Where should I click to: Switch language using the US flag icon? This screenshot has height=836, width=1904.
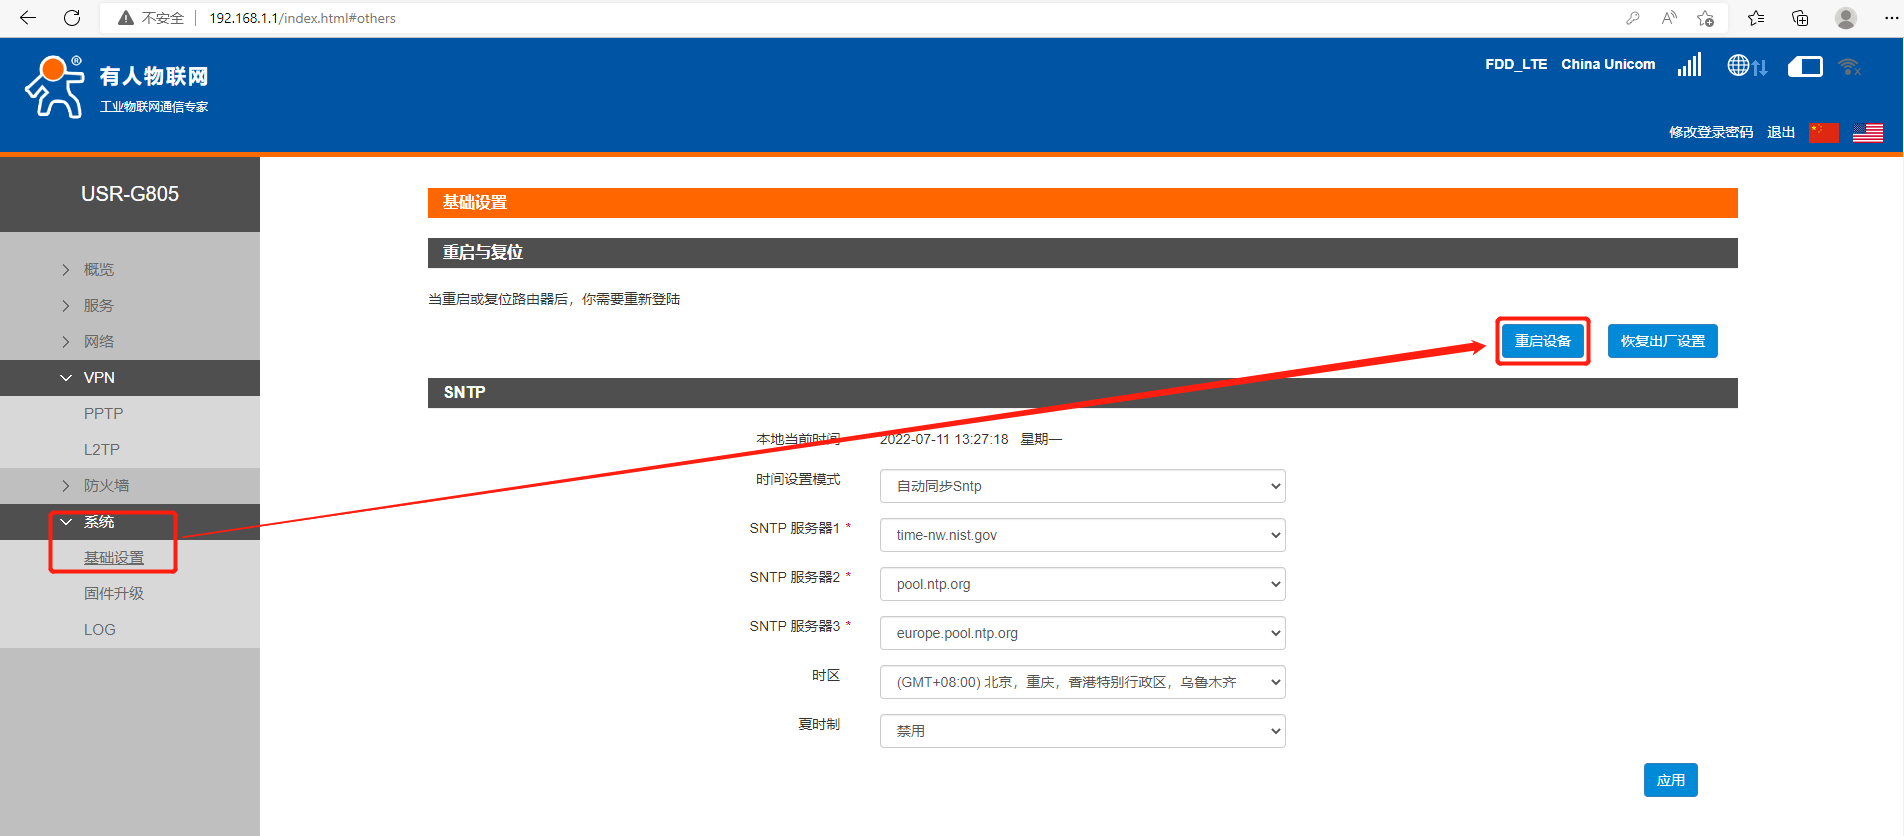pos(1867,133)
